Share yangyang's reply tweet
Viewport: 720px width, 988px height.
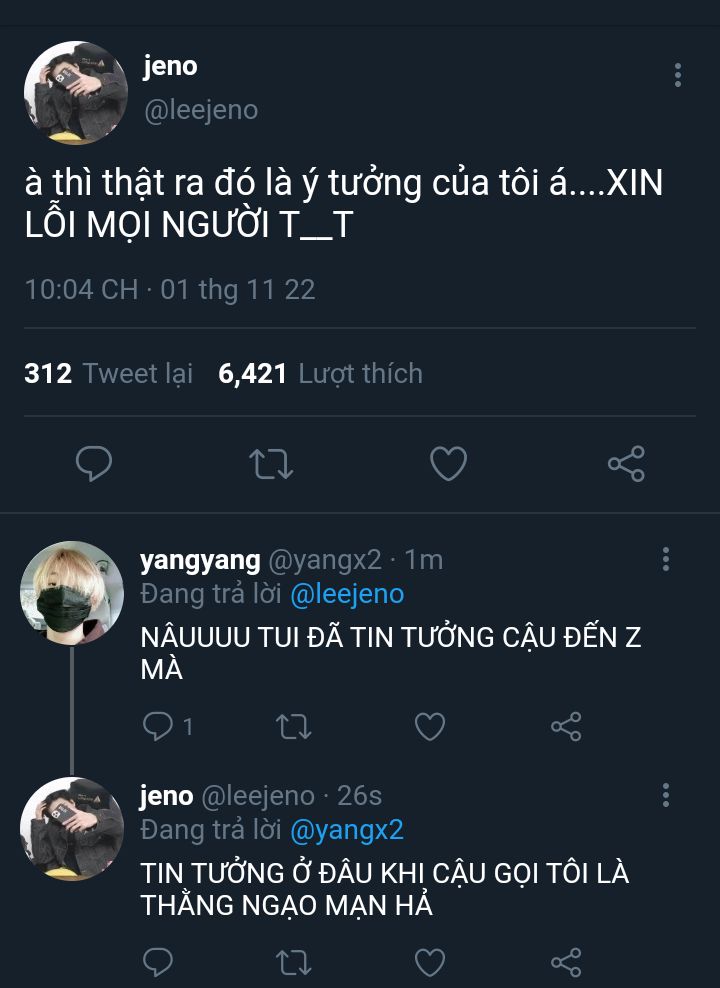coord(566,727)
